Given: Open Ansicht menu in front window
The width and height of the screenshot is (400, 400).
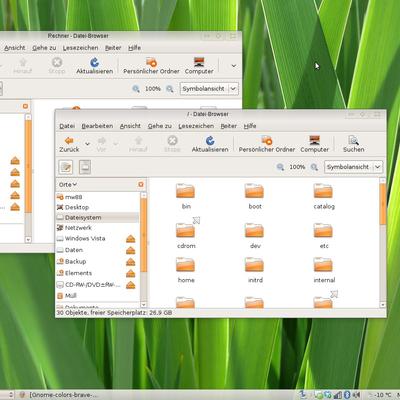Looking at the screenshot, I should [130, 126].
